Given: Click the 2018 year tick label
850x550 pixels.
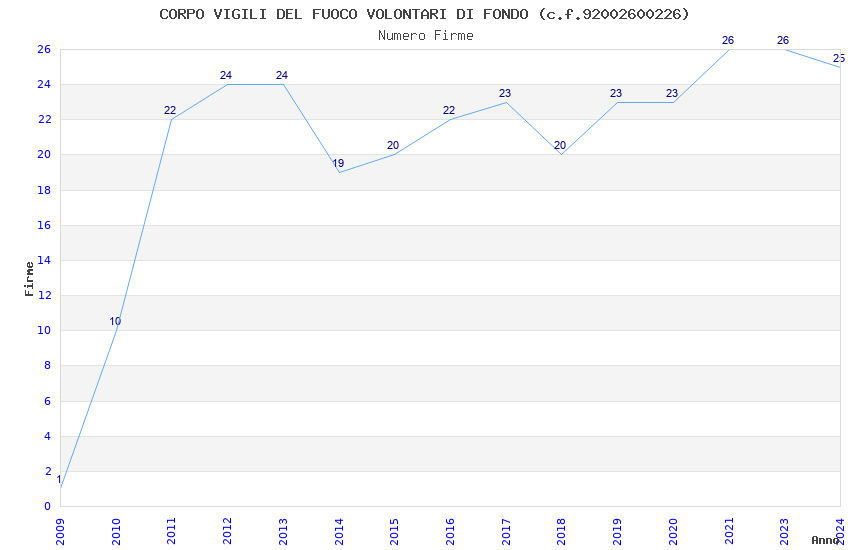Looking at the screenshot, I should [x=562, y=531].
